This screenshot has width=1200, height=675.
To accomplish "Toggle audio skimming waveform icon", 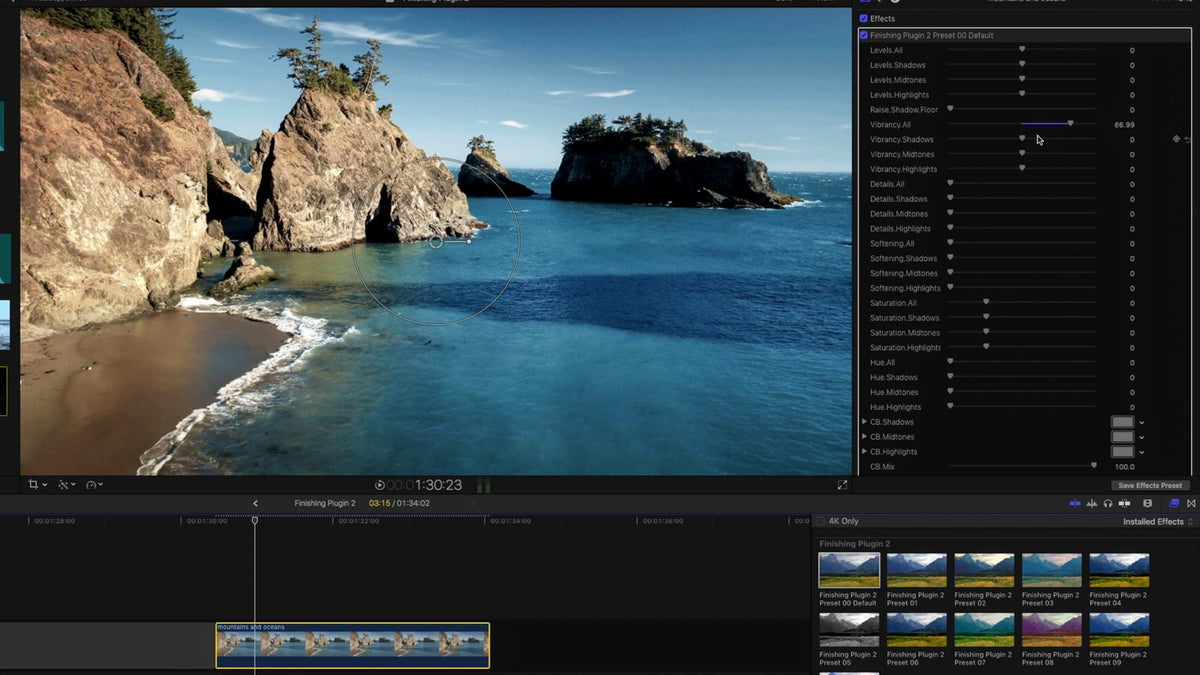I will 1092,503.
